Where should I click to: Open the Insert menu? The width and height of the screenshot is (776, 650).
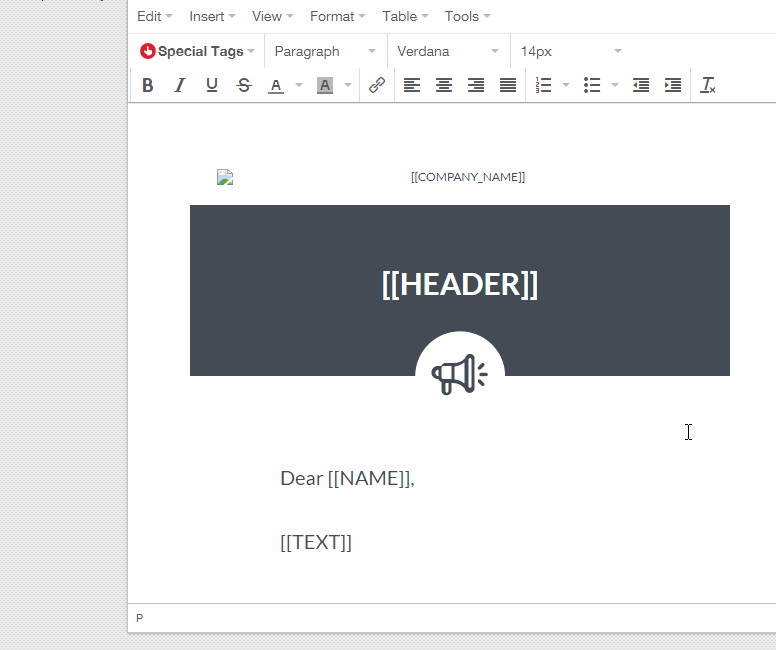tap(212, 16)
